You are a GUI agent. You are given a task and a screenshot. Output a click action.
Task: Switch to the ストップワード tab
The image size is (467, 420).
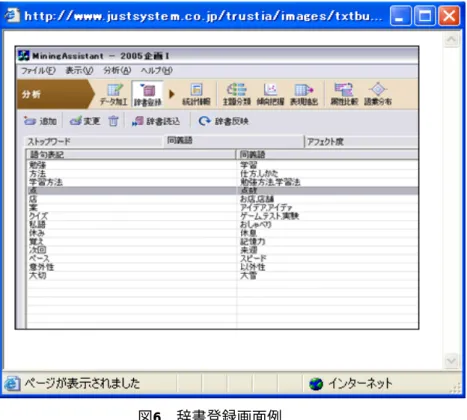point(94,142)
